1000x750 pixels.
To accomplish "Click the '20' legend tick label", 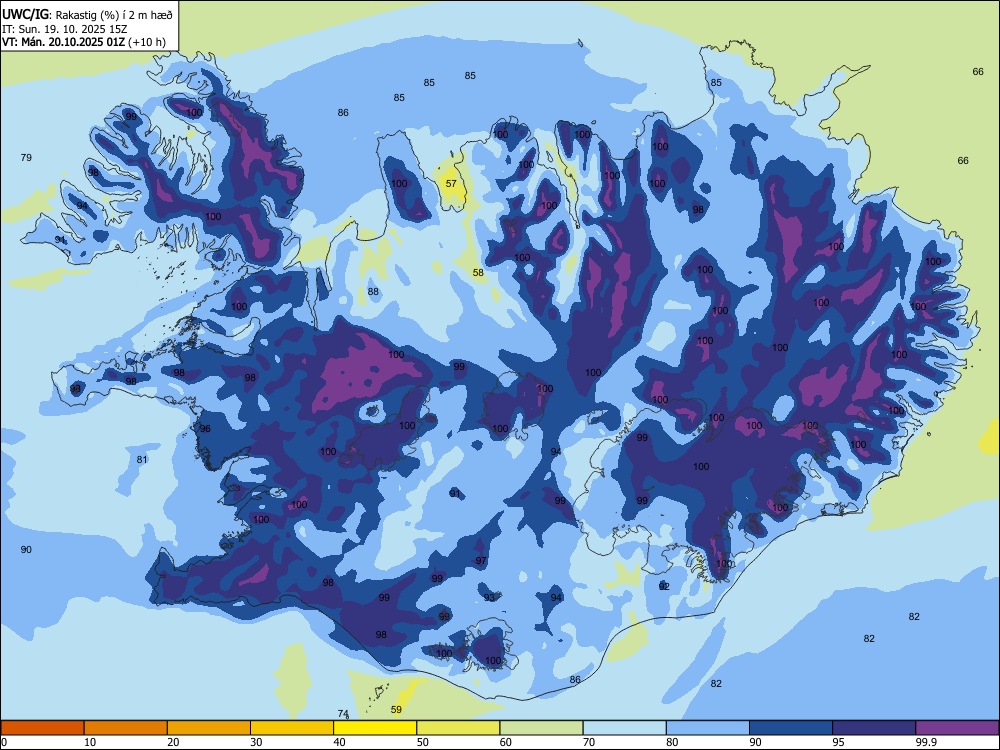I will pos(173,742).
